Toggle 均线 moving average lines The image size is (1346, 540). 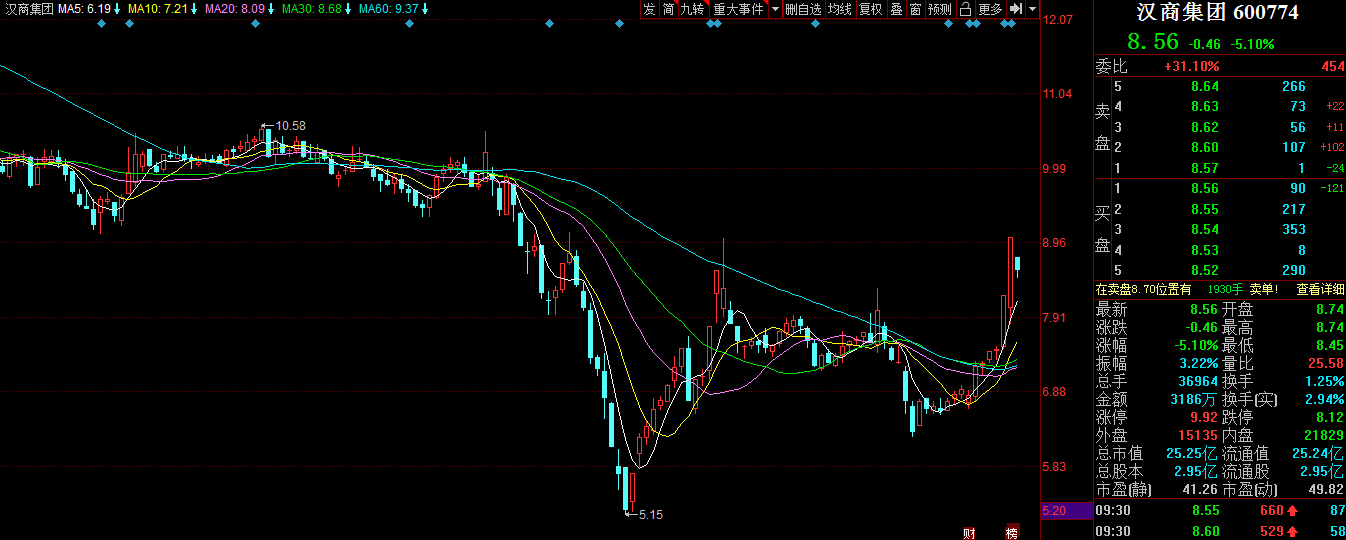coord(840,9)
